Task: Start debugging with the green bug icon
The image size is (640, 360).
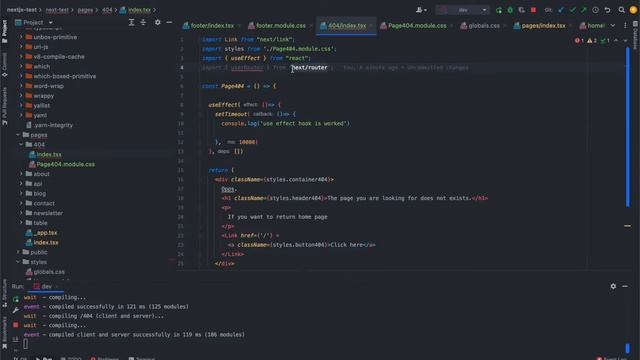Action: [x=510, y=10]
